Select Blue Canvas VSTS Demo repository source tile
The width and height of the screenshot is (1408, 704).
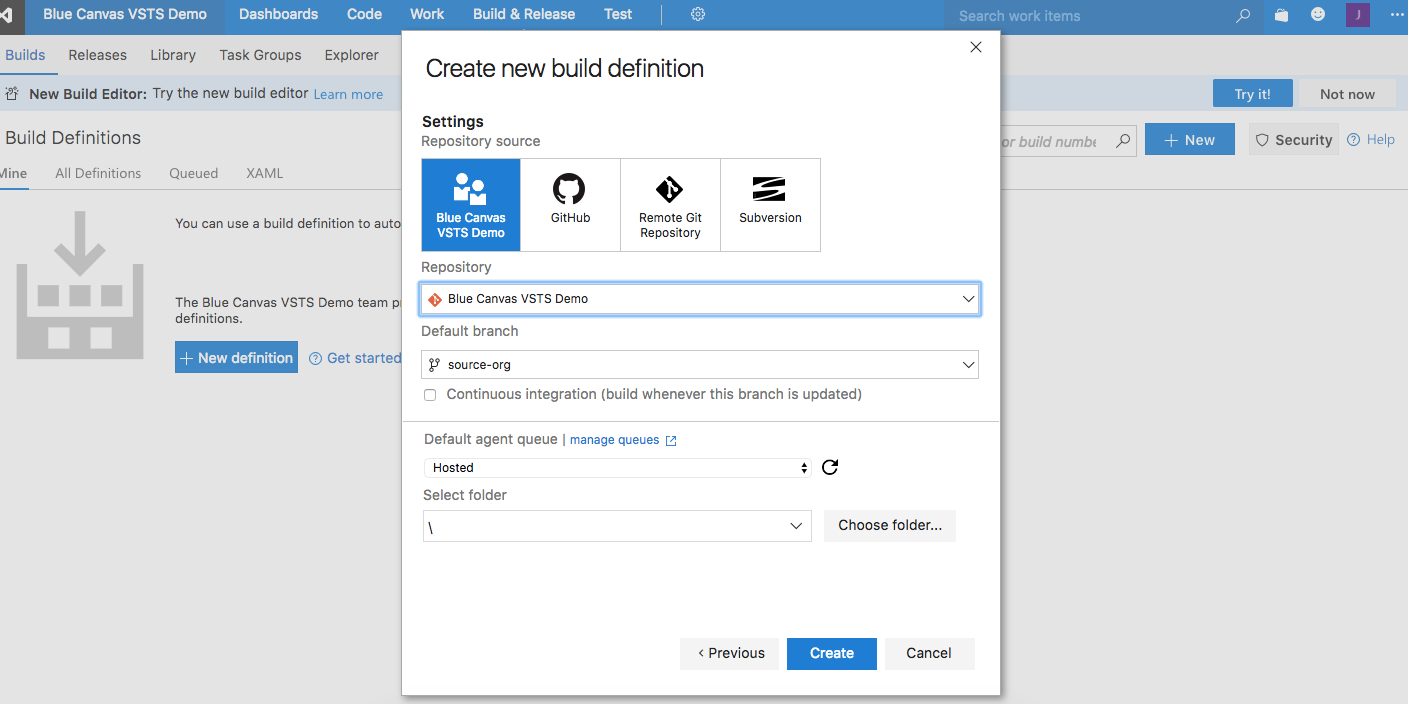point(471,205)
